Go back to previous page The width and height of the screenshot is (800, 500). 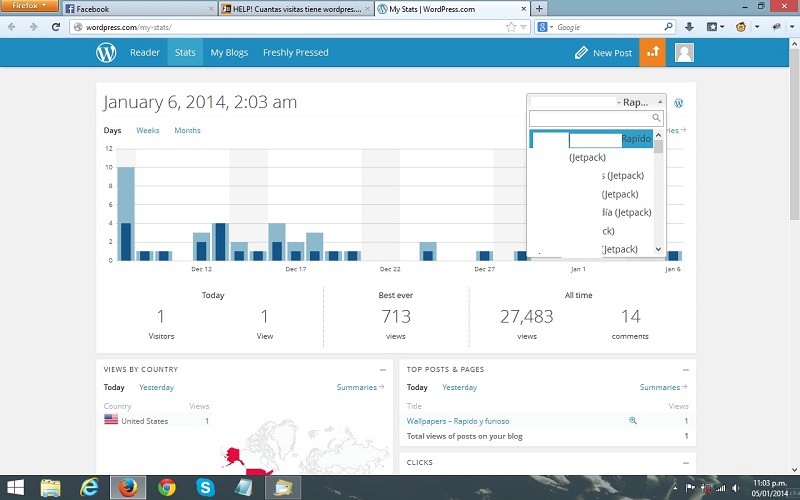tap(12, 27)
